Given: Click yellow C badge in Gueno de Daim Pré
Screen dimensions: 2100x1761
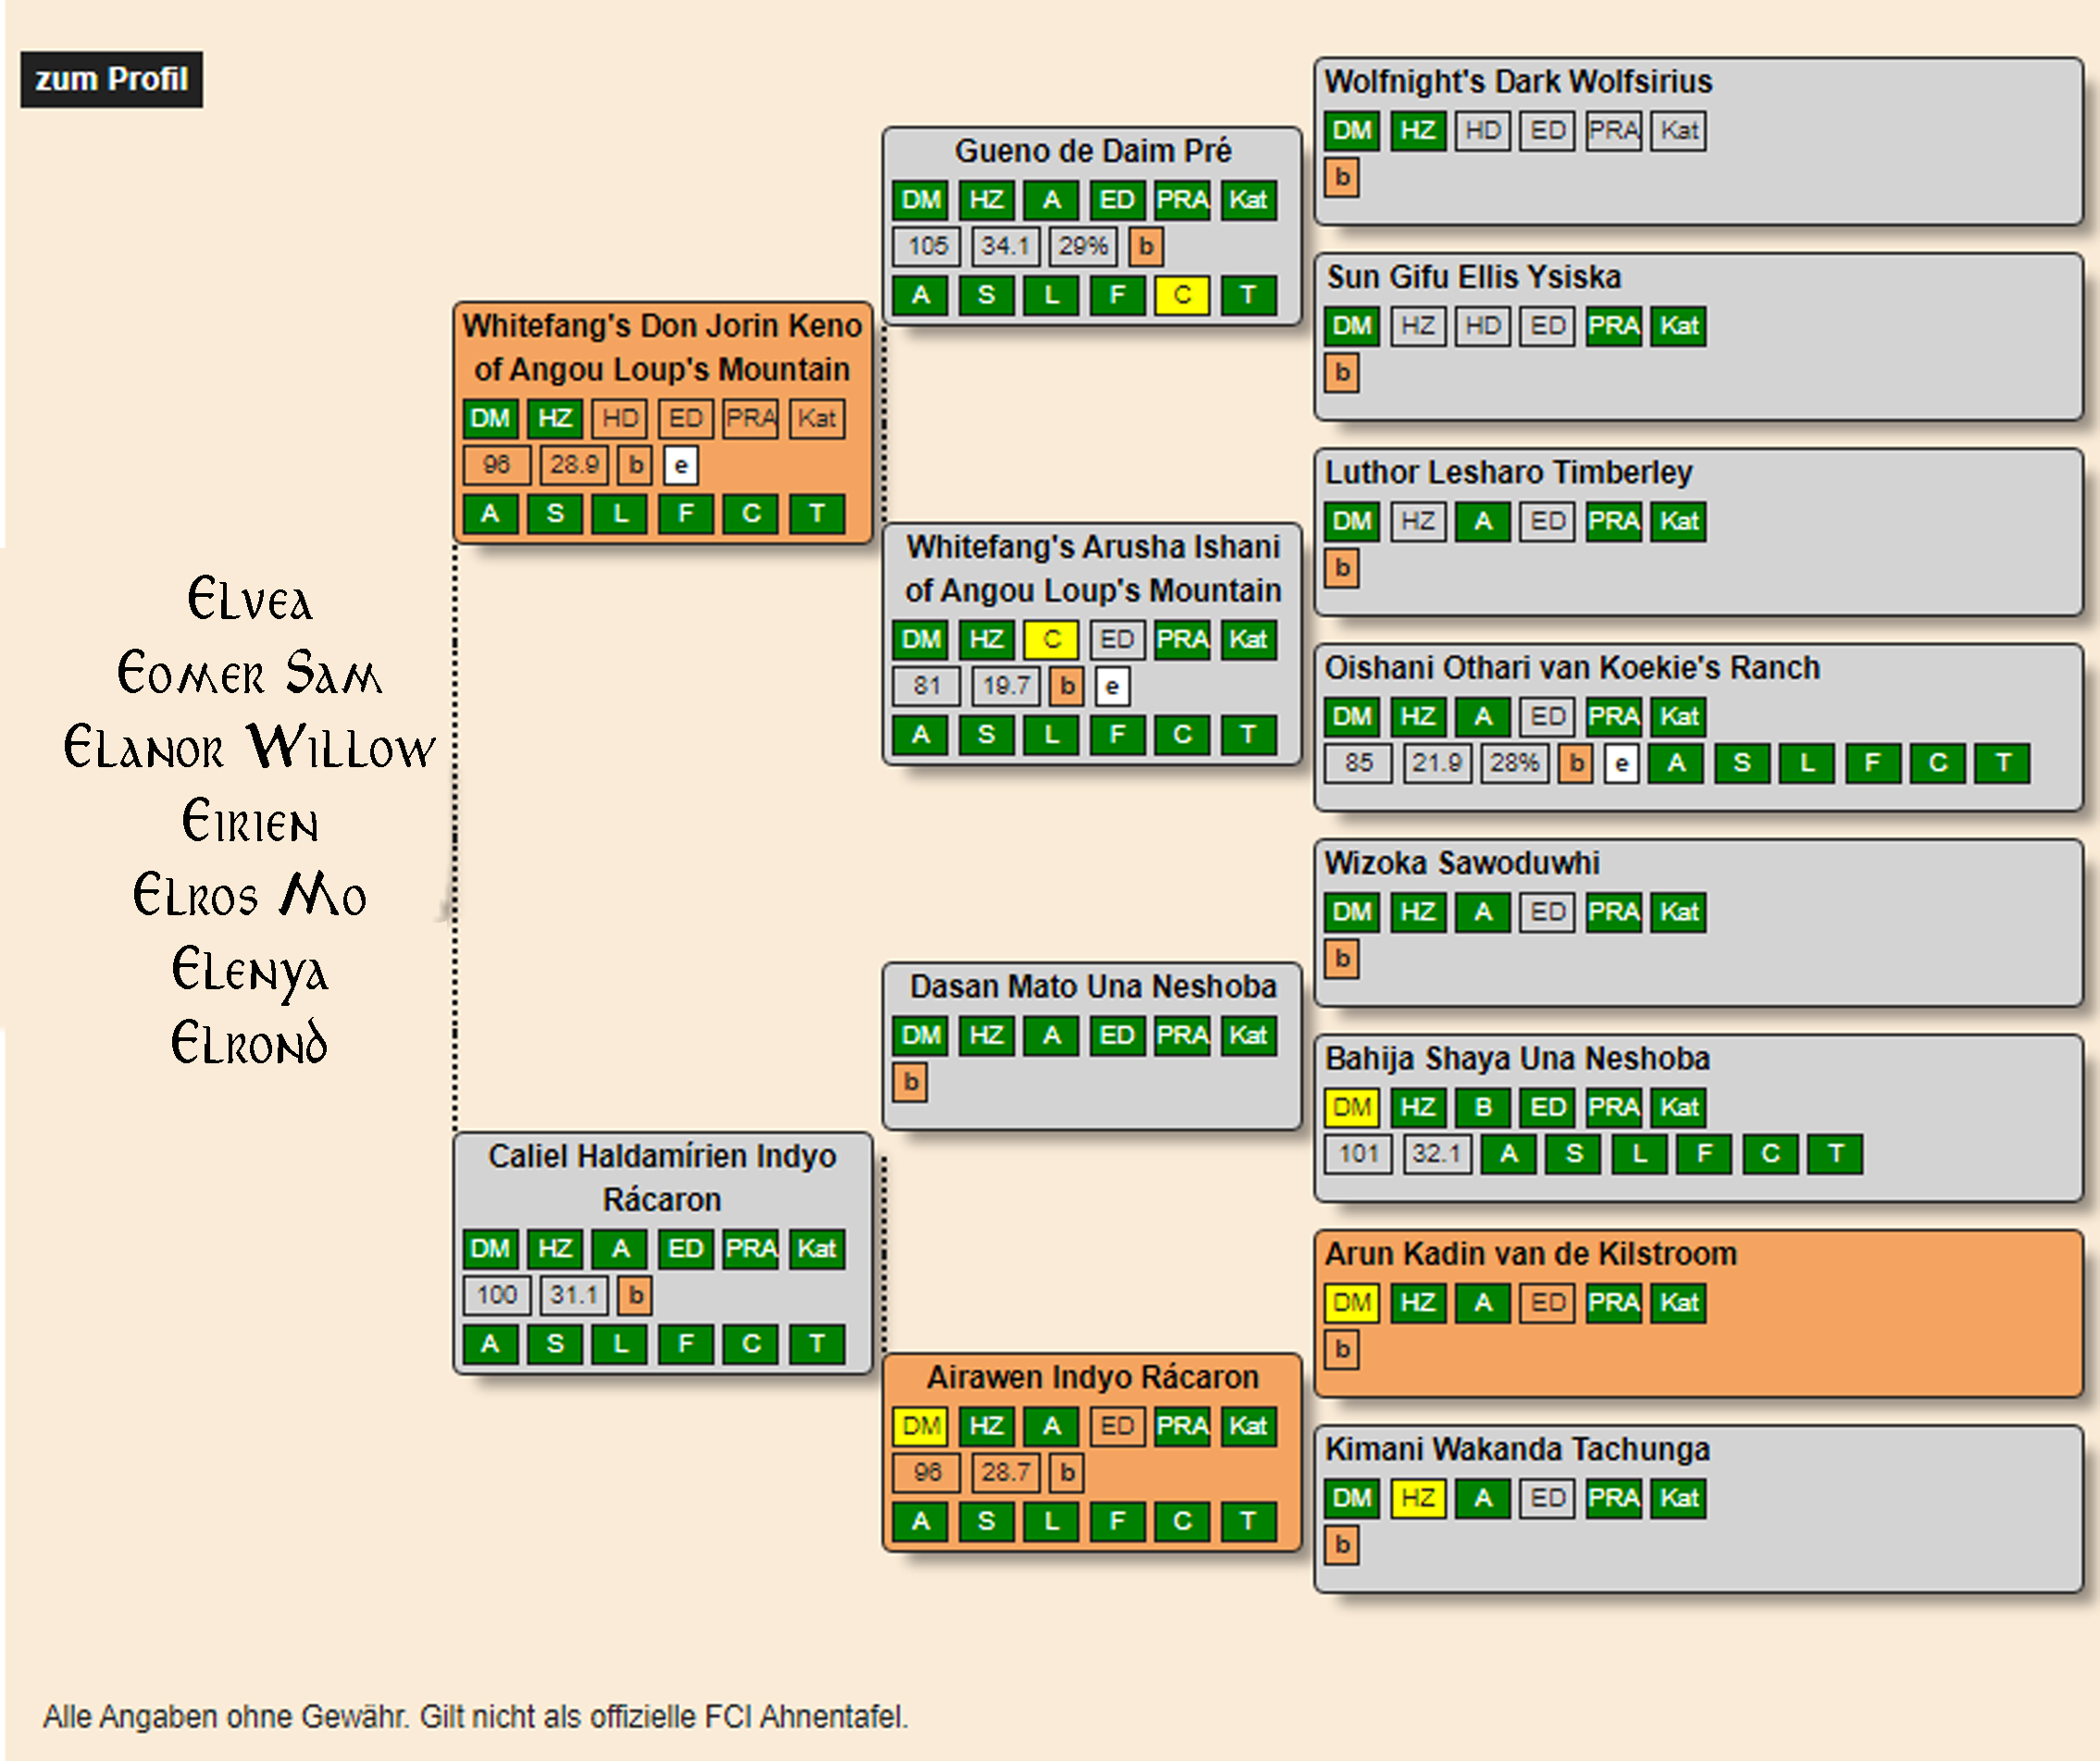Looking at the screenshot, I should pyautogui.click(x=1181, y=295).
